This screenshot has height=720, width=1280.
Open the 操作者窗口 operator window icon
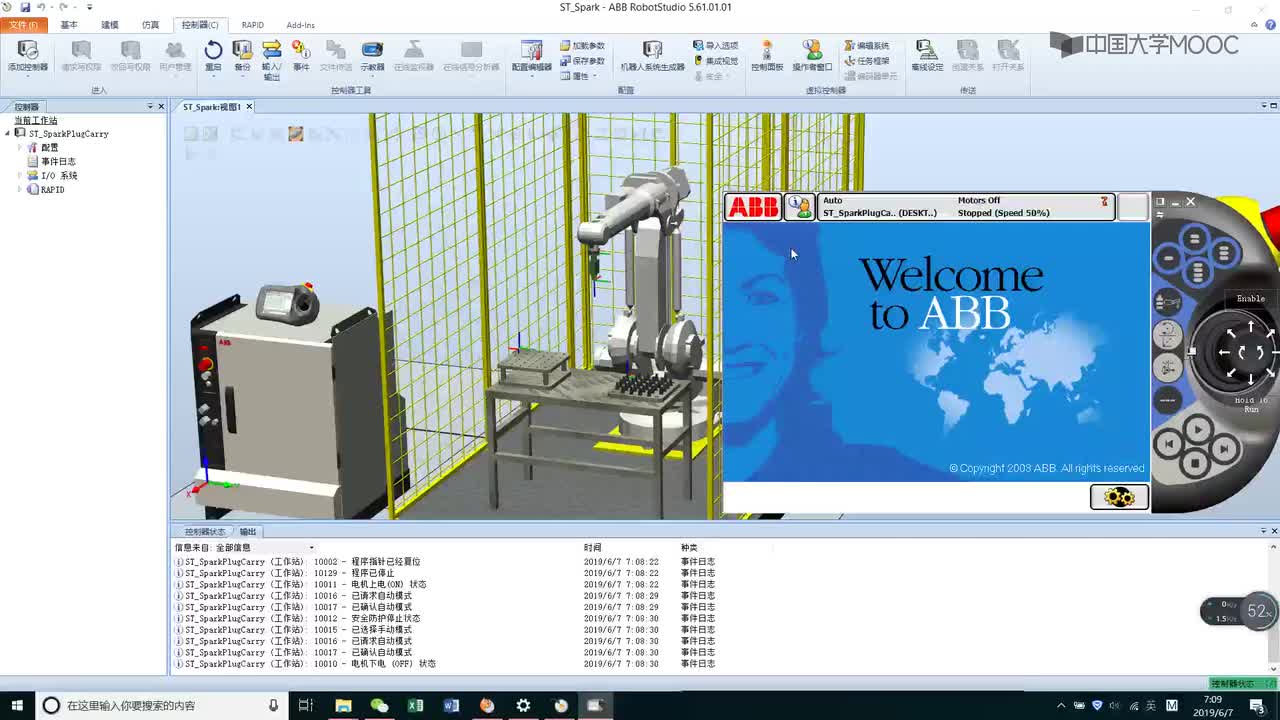[812, 56]
